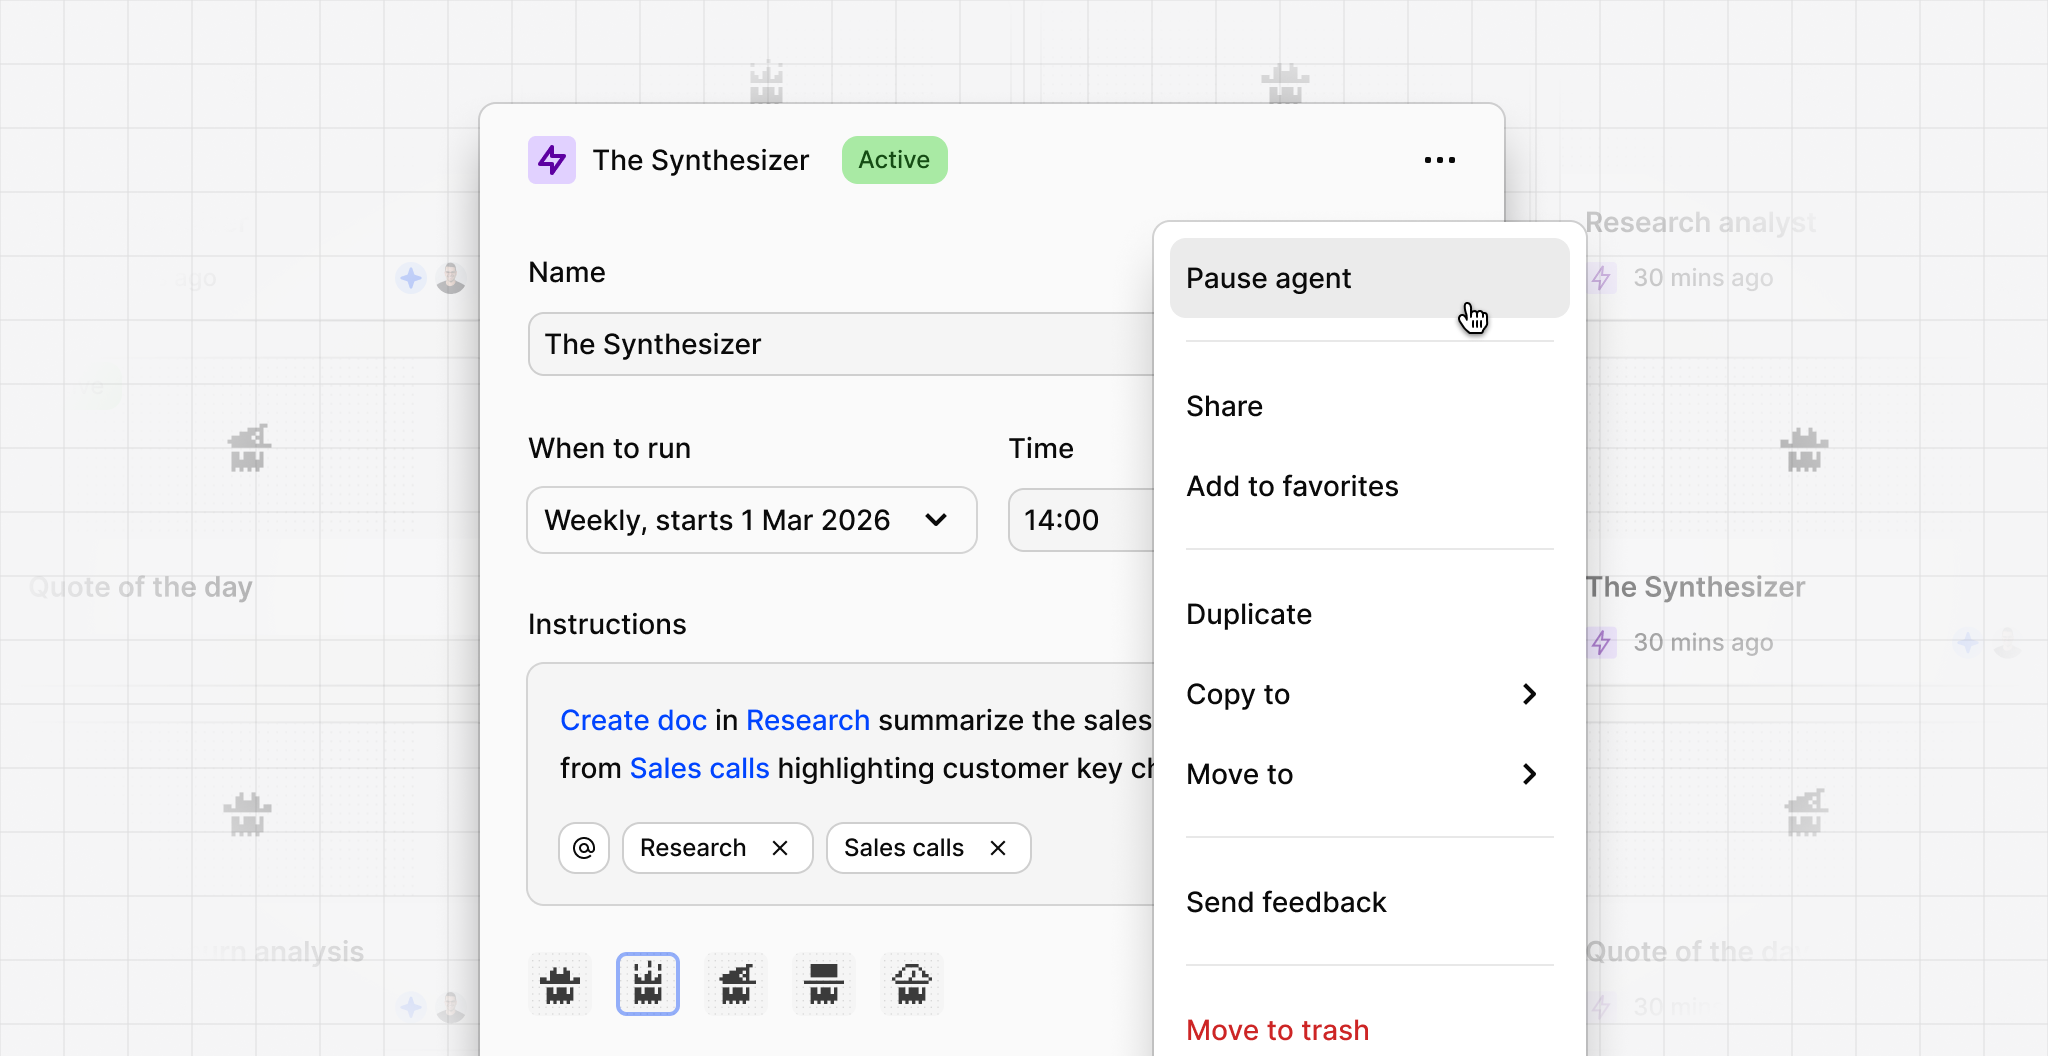
Task: Click the @ mention button in Instructions
Action: pyautogui.click(x=584, y=848)
